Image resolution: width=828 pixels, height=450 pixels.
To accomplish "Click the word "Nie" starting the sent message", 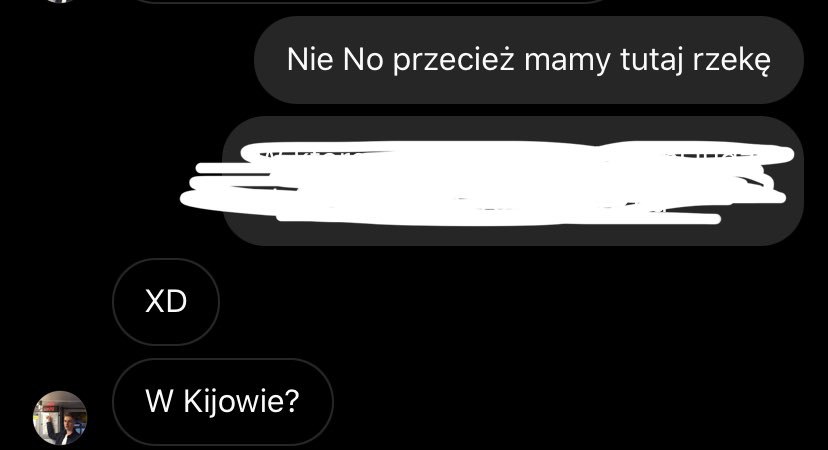I will pyautogui.click(x=310, y=59).
